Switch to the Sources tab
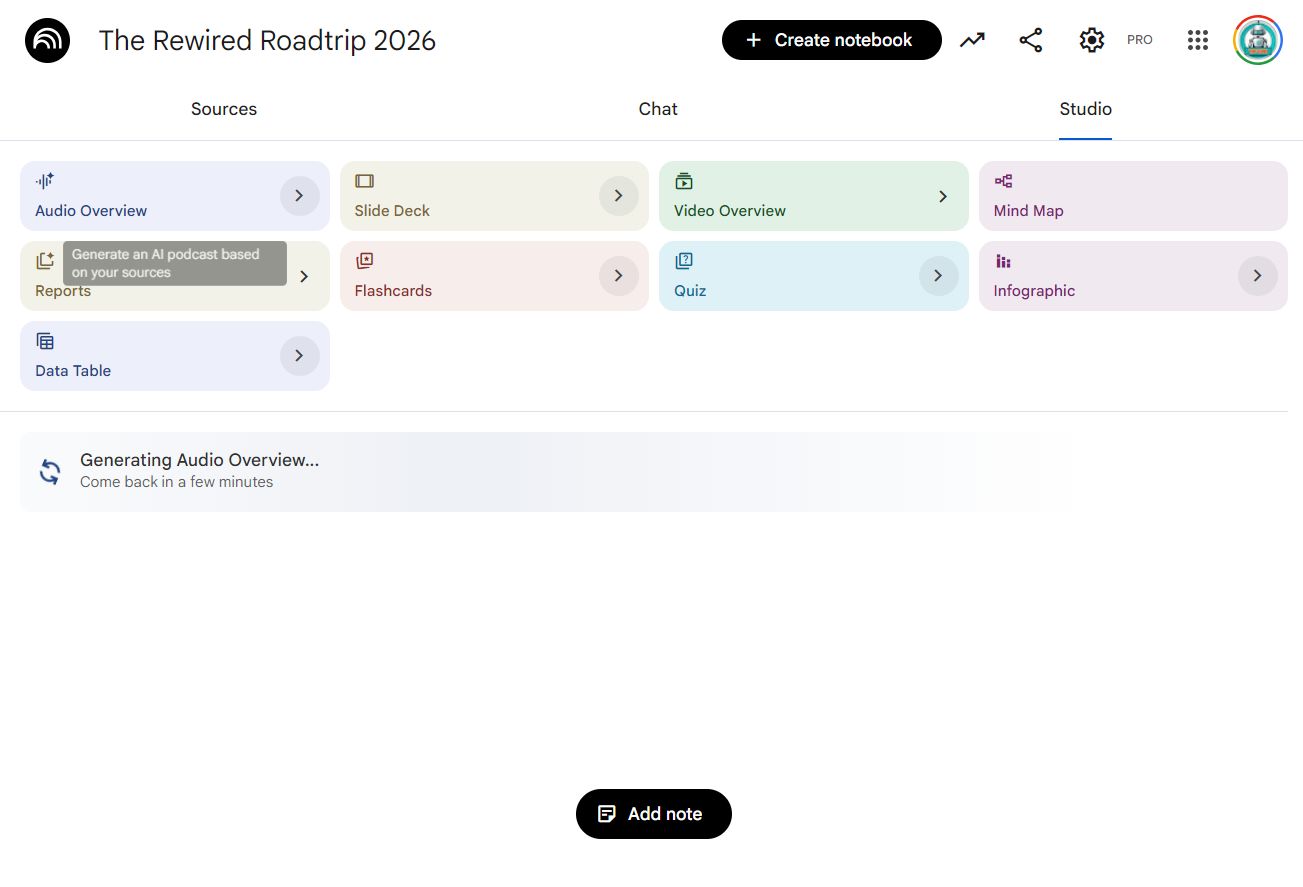 pos(224,109)
